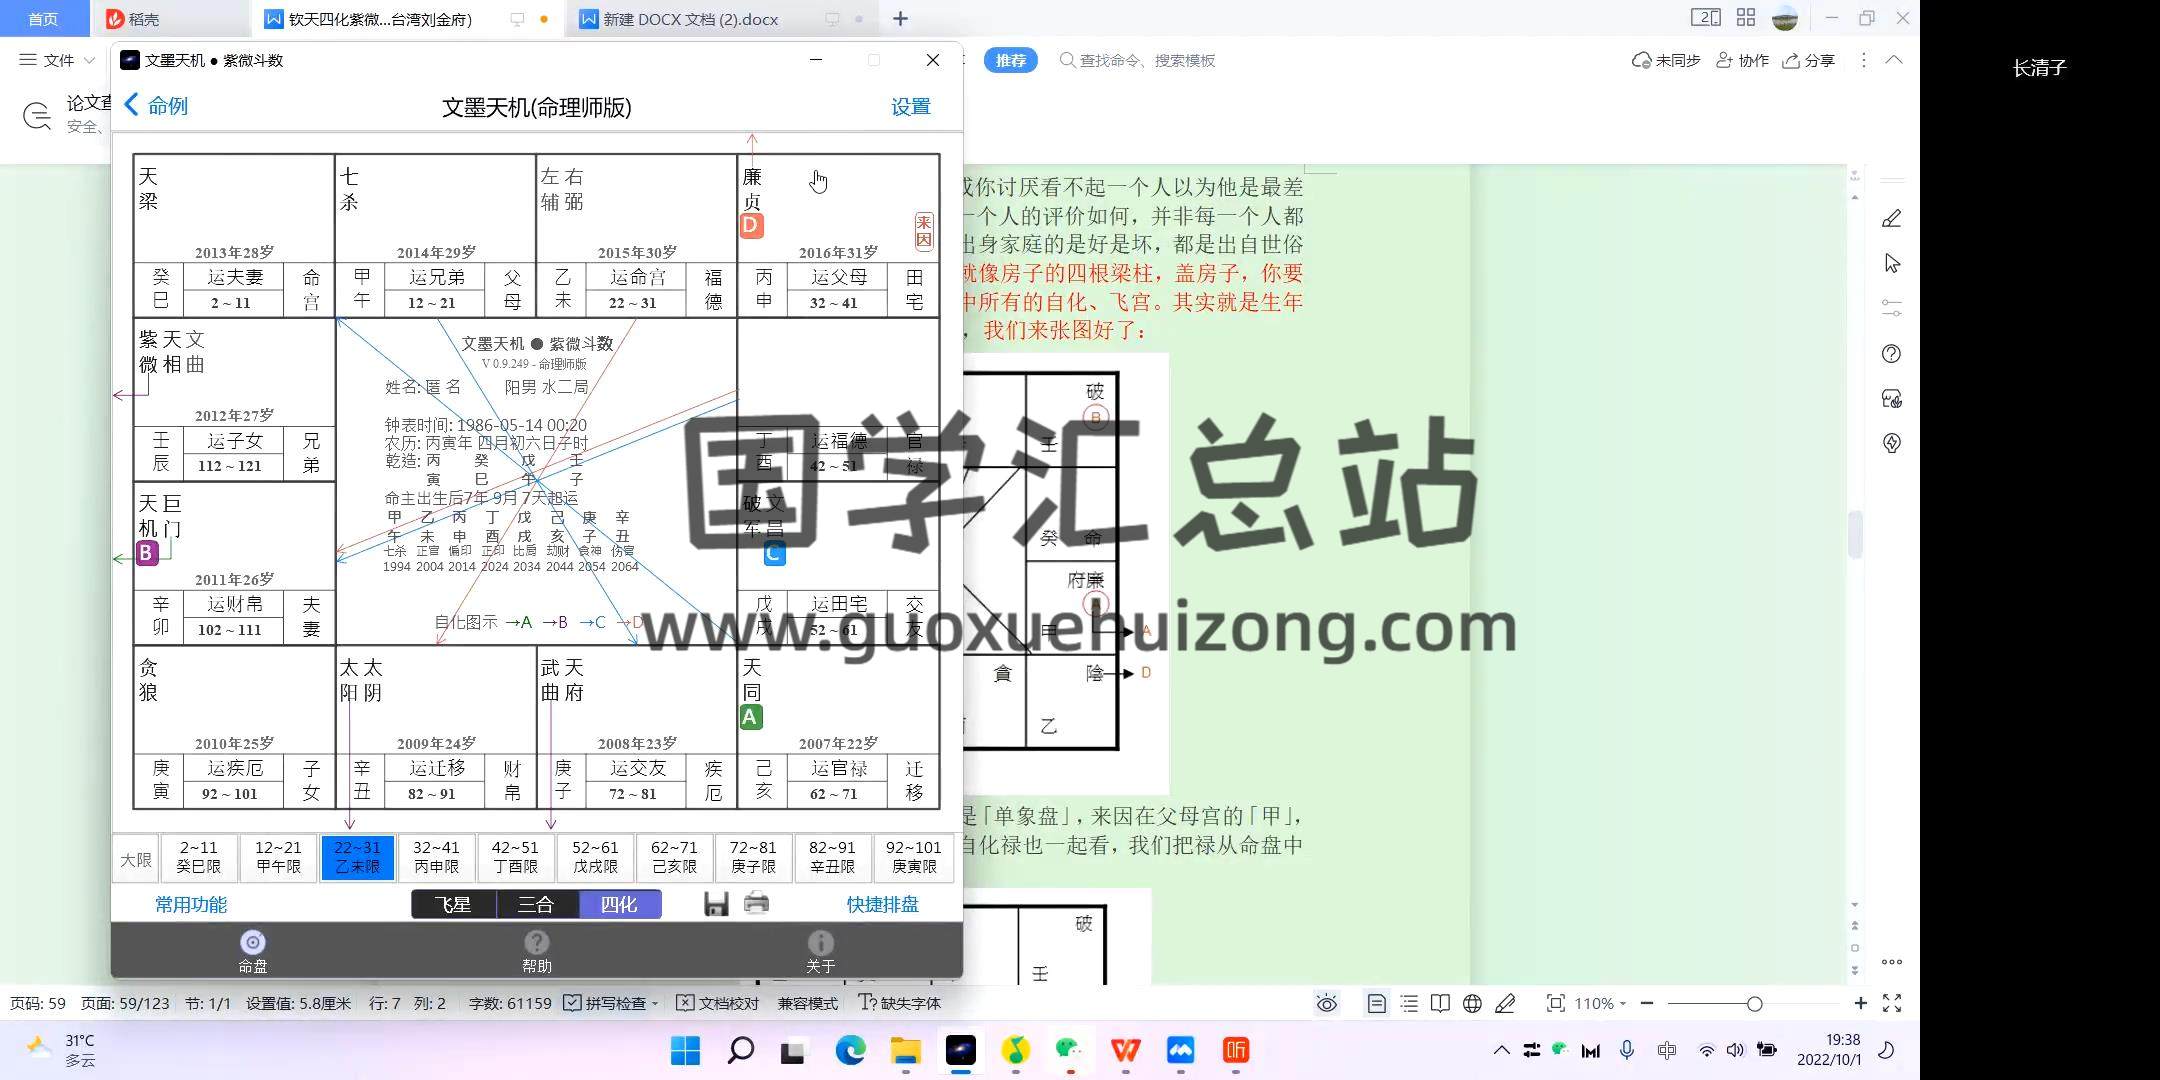
Task: Open WPS app from Windows taskbar
Action: click(x=1125, y=1050)
